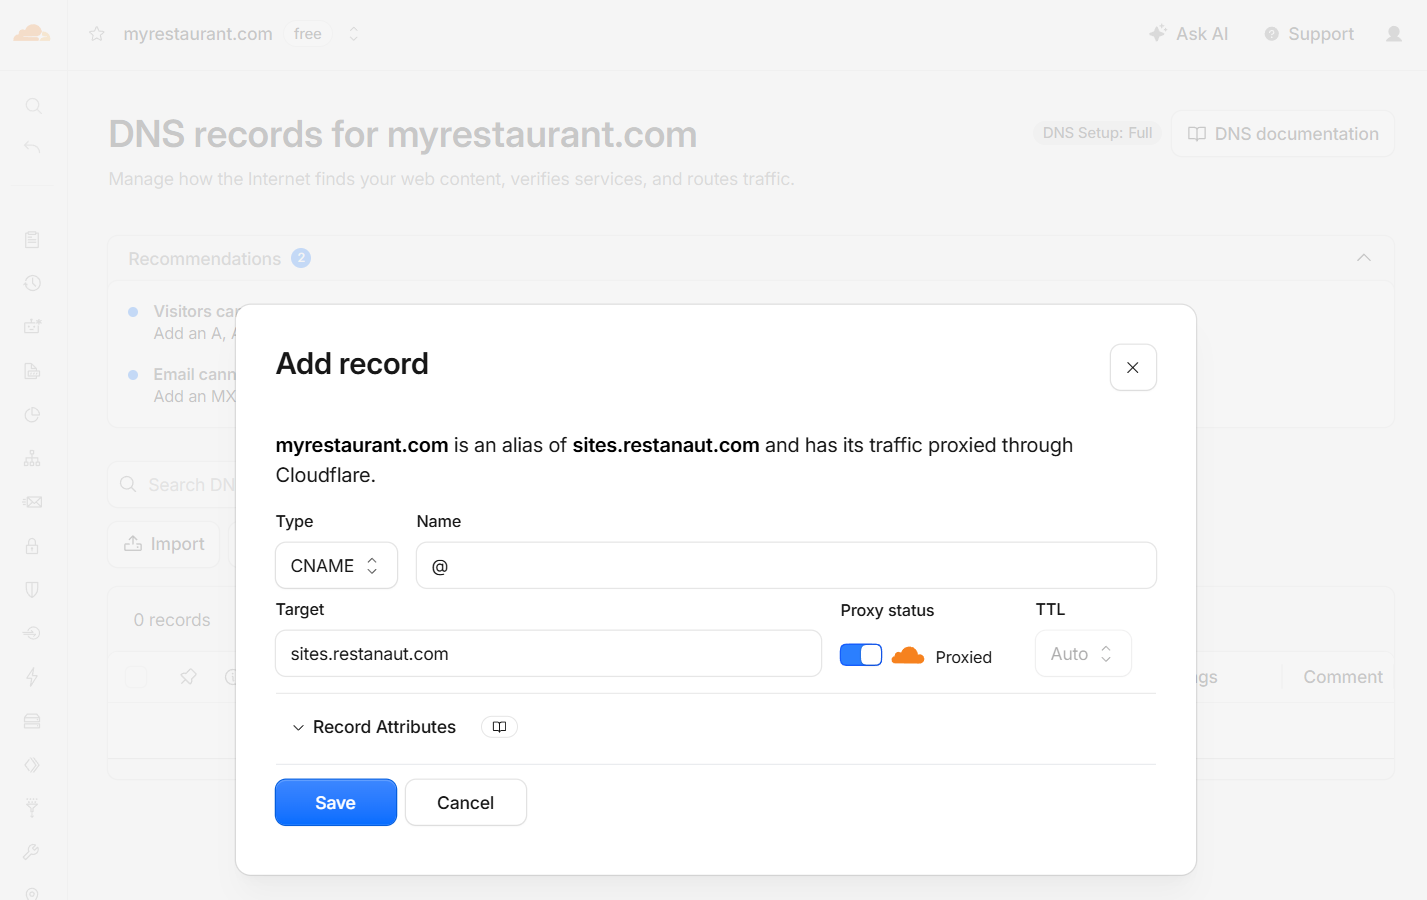
Task: Save the new CNAME record
Action: pos(336,803)
